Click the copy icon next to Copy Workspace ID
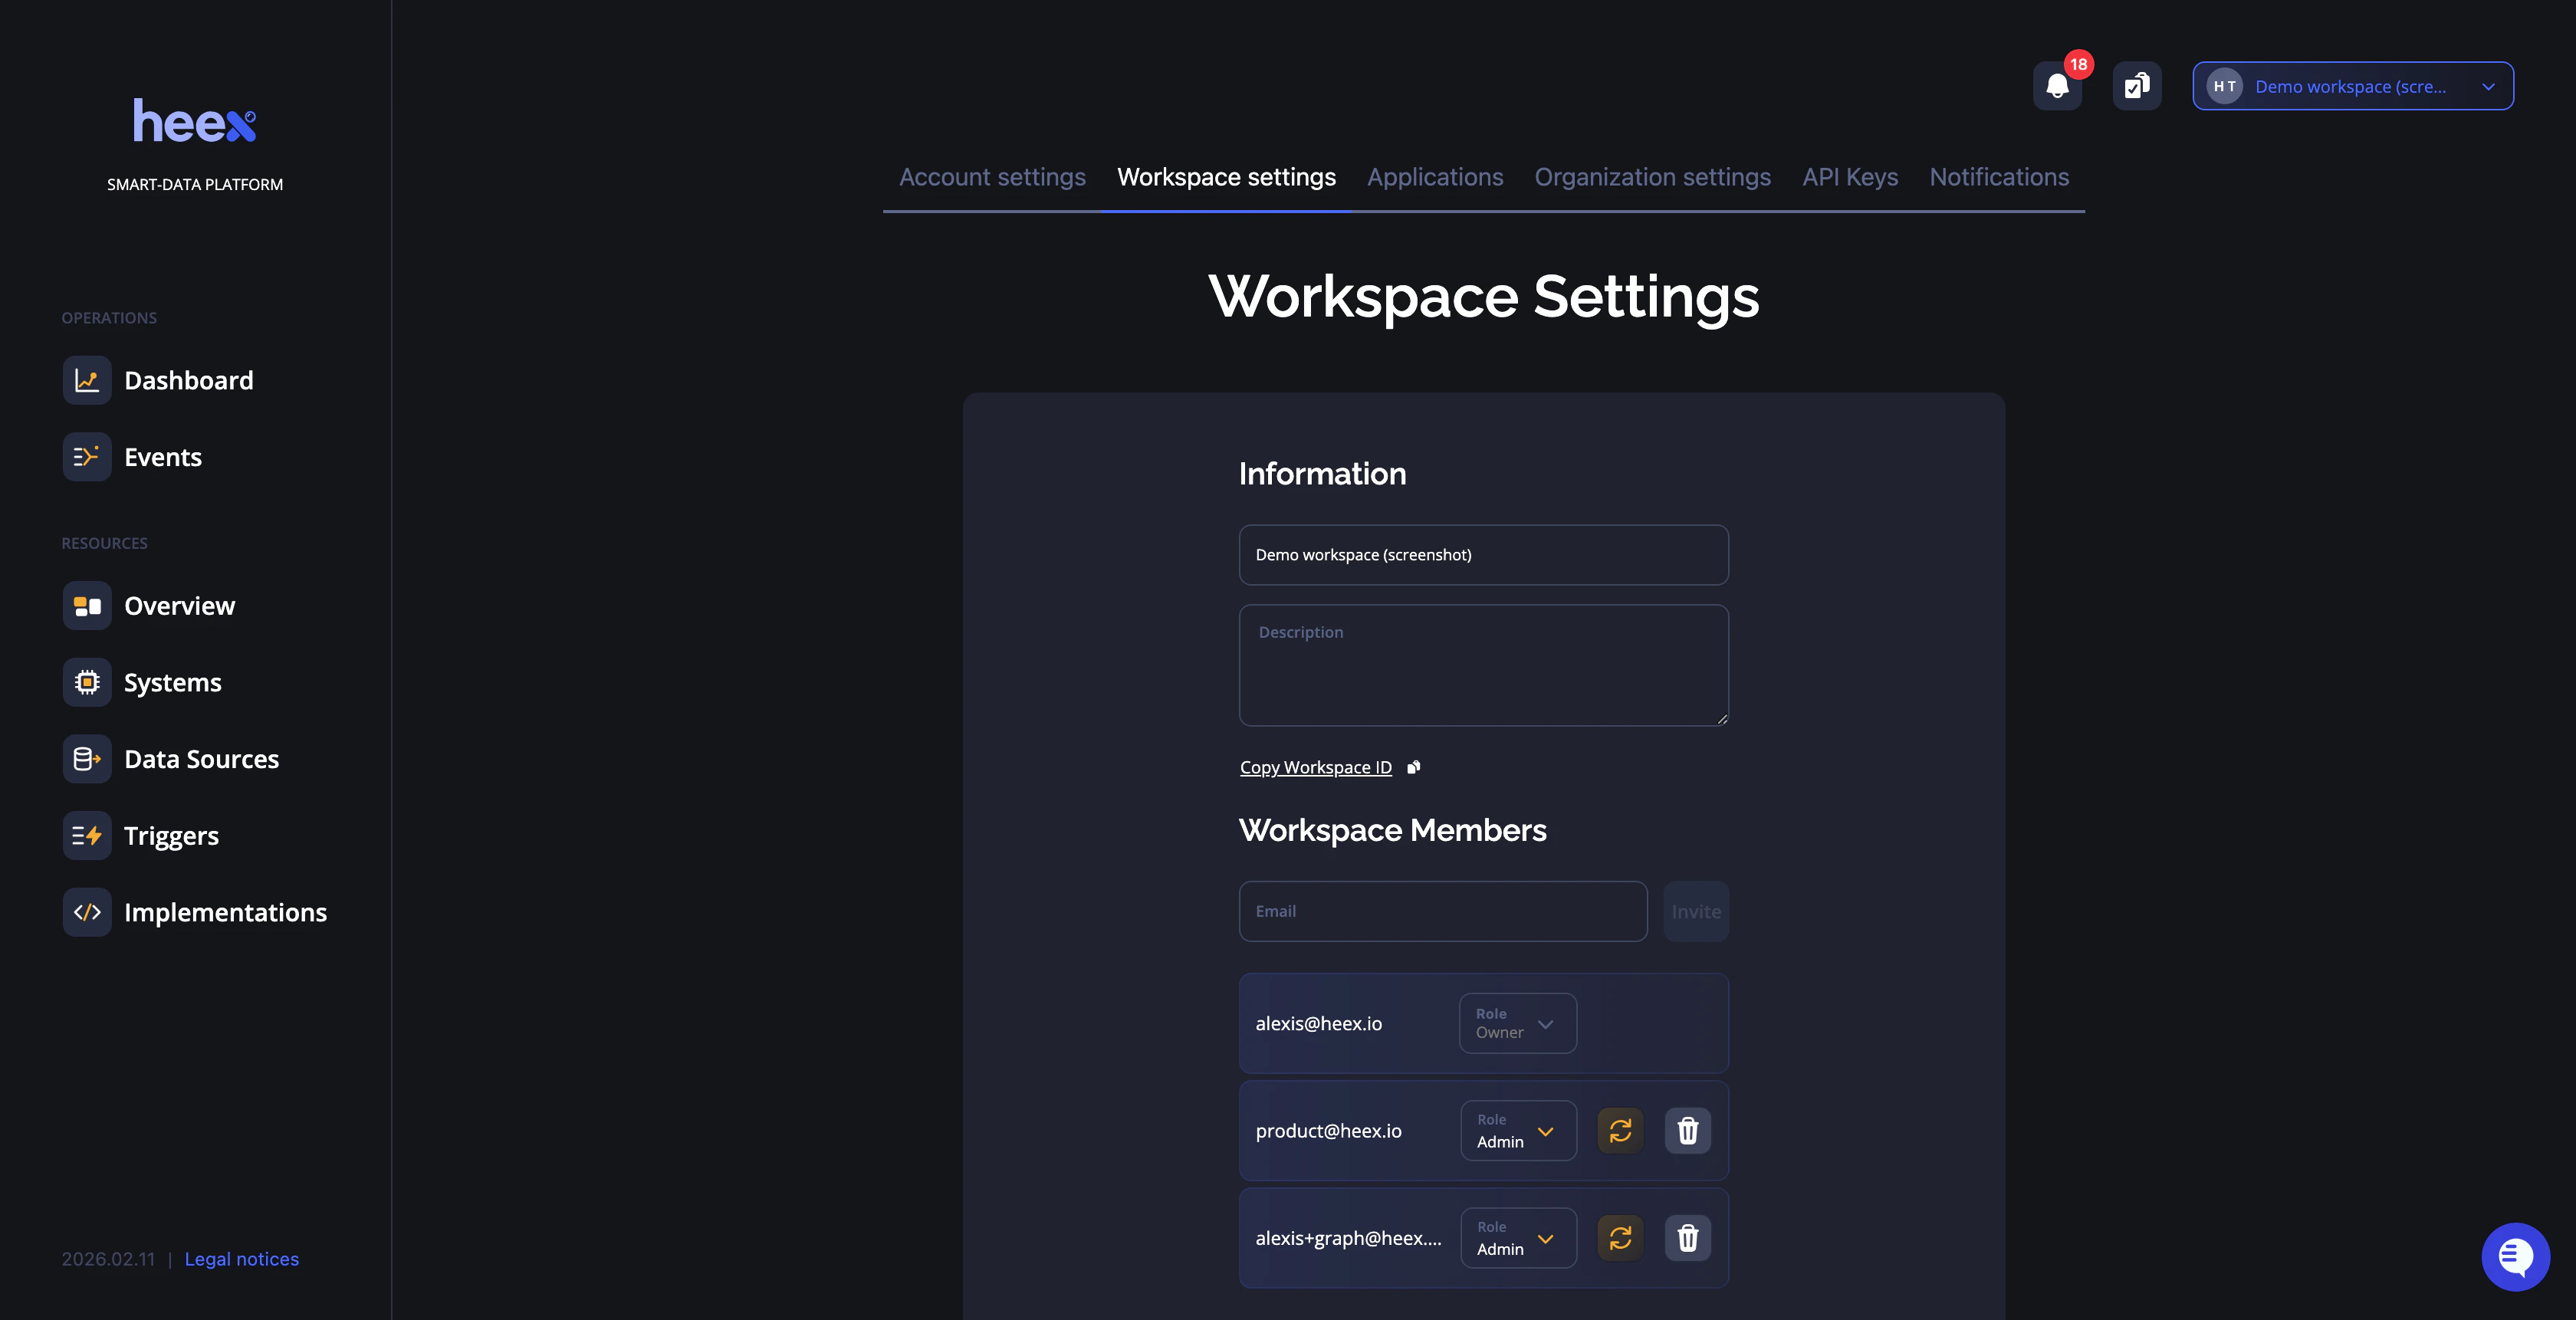This screenshot has height=1320, width=2576. 1413,767
